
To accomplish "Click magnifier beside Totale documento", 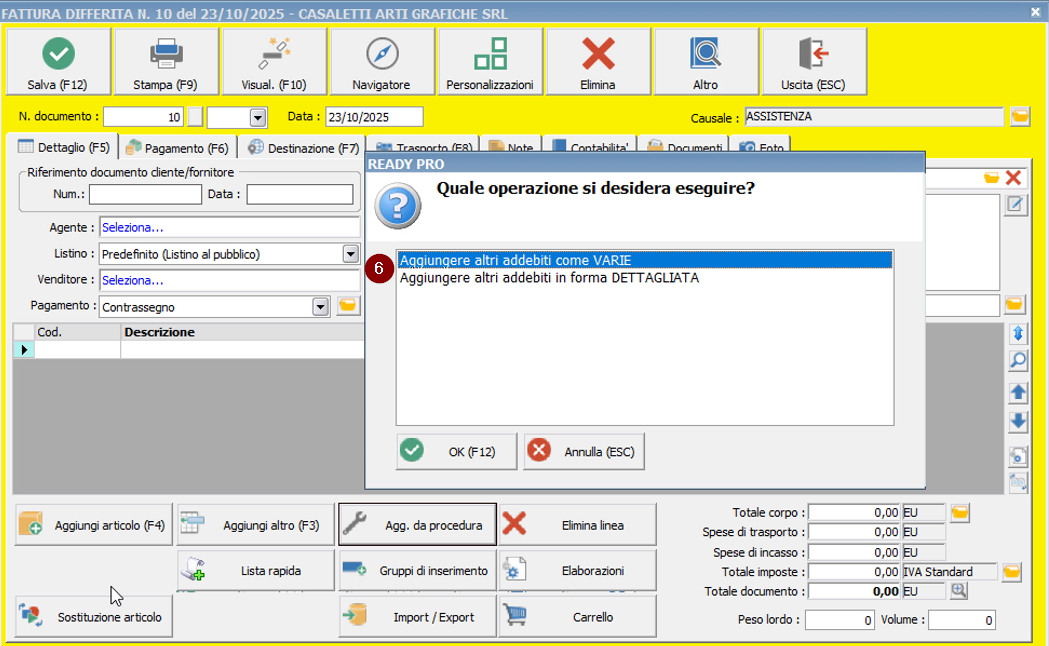I will click(x=959, y=591).
